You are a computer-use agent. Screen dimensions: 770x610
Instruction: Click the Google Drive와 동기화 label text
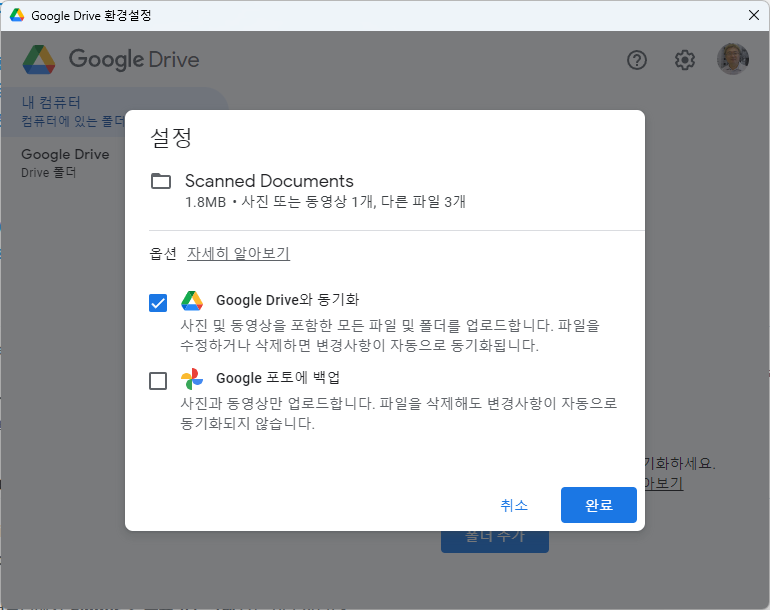tap(287, 300)
